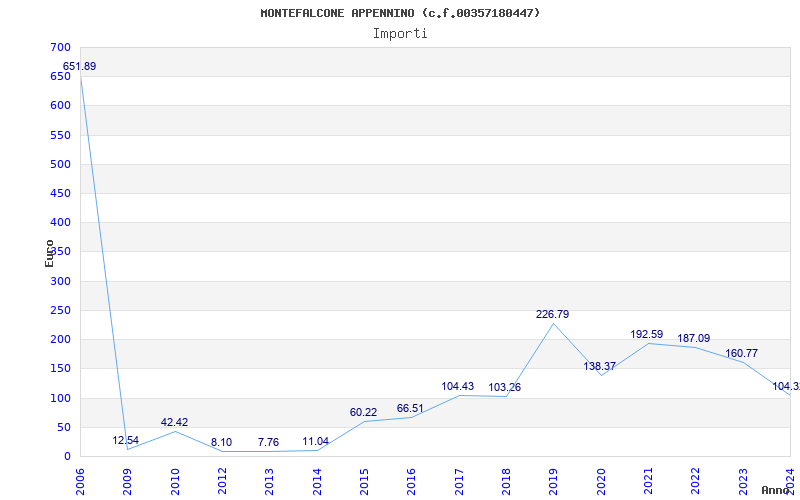
Task: Click the 651.89 data point label
Action: [79, 67]
